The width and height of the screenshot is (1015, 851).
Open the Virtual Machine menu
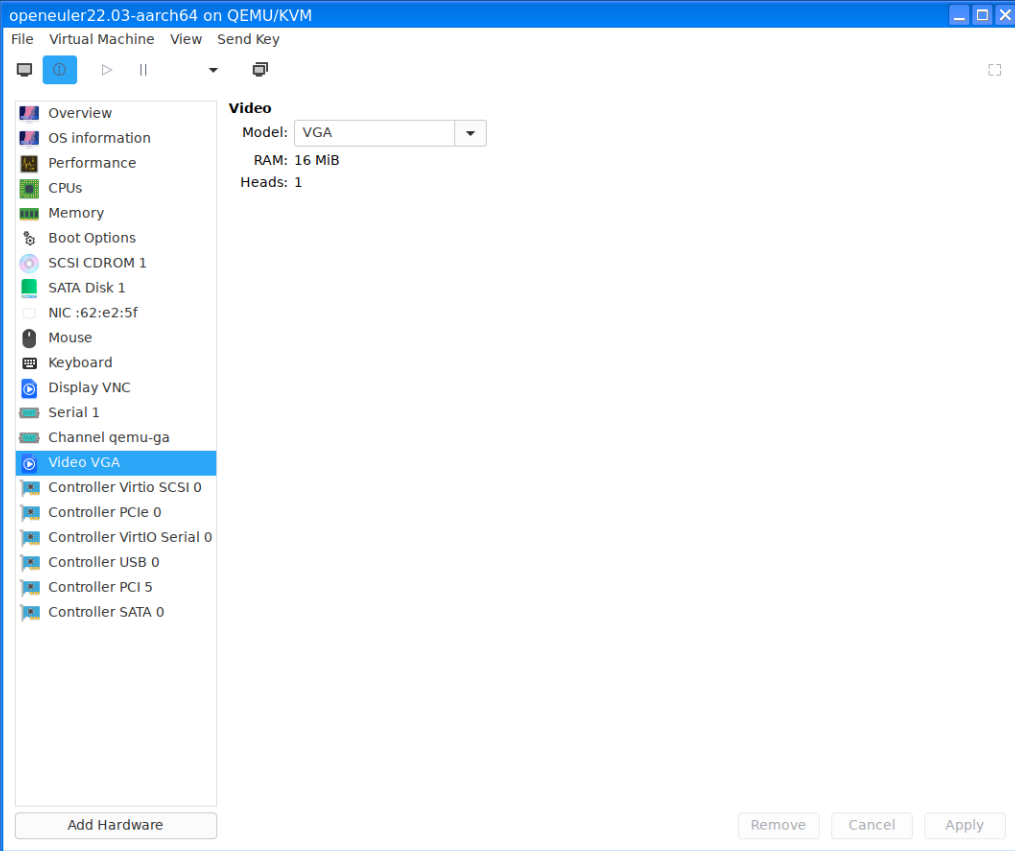click(102, 39)
